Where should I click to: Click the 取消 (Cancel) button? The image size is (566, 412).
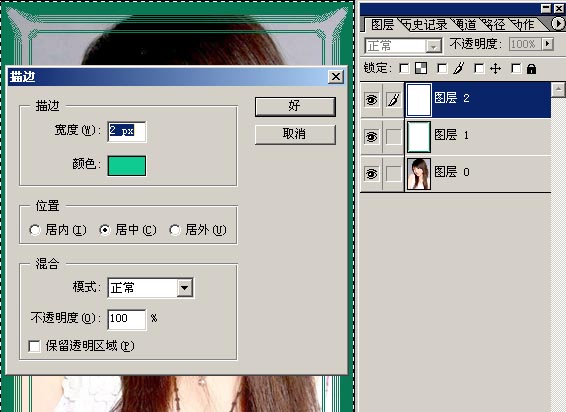[x=295, y=134]
